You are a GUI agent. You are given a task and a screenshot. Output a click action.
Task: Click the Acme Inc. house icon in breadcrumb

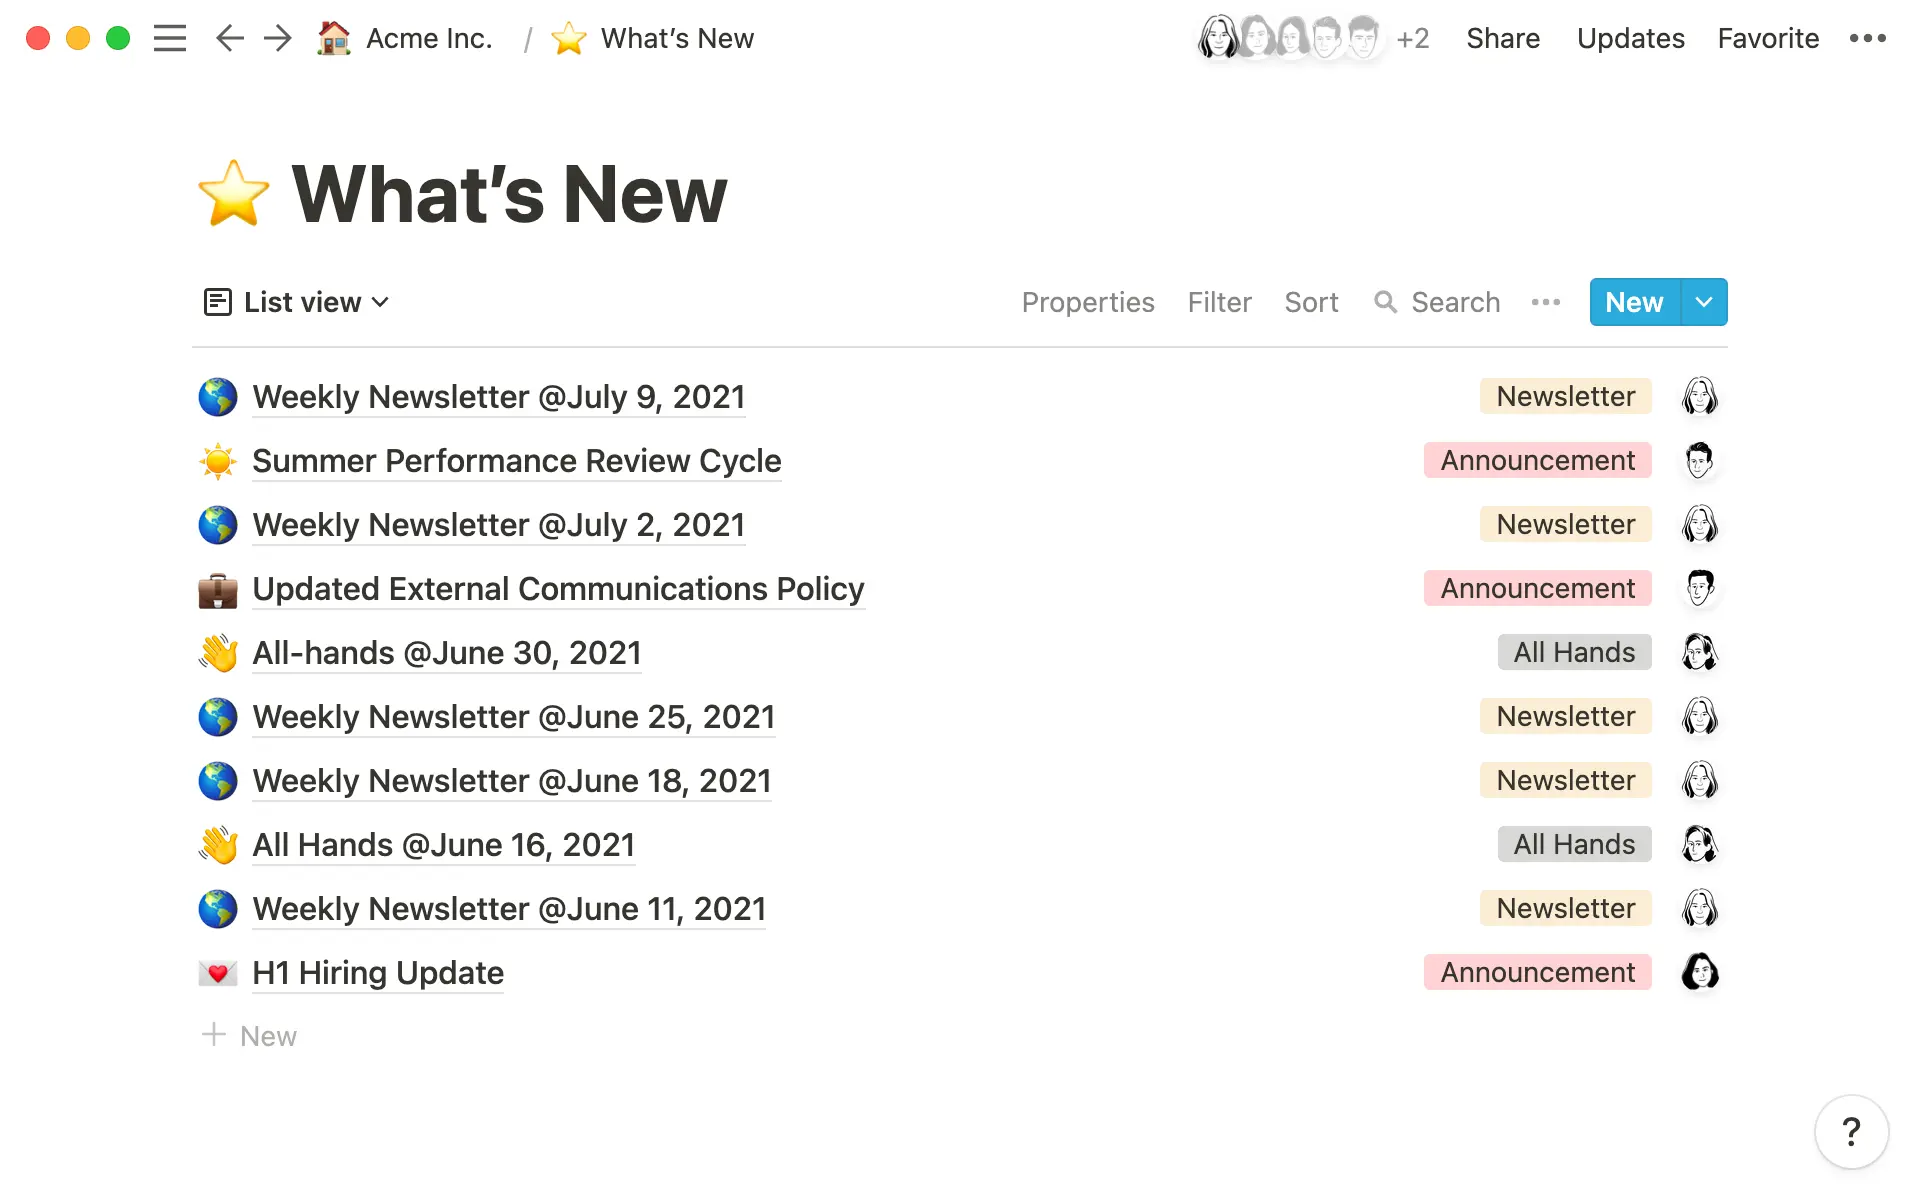[x=333, y=38]
